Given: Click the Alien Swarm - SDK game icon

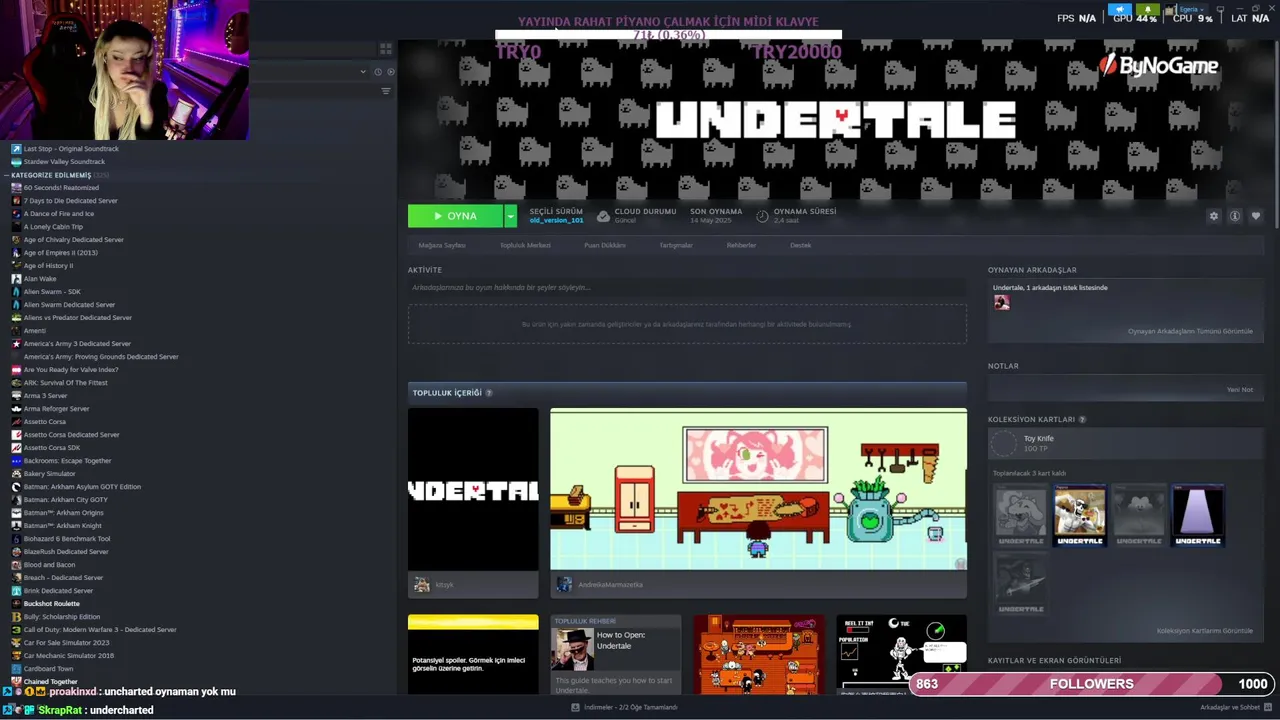Looking at the screenshot, I should (16, 292).
